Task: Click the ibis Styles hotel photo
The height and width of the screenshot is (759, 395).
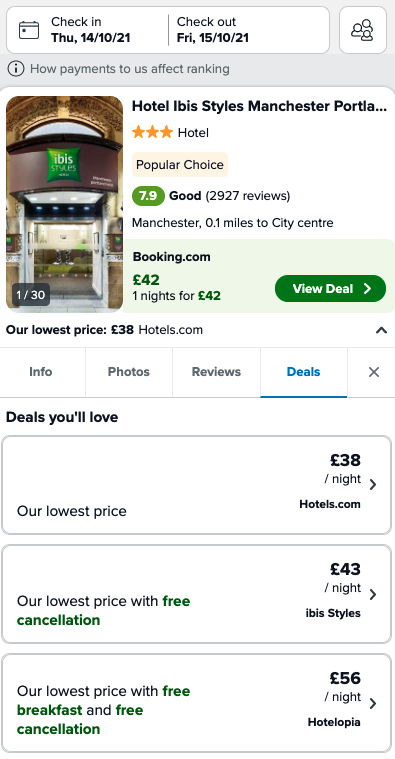Action: pyautogui.click(x=64, y=203)
